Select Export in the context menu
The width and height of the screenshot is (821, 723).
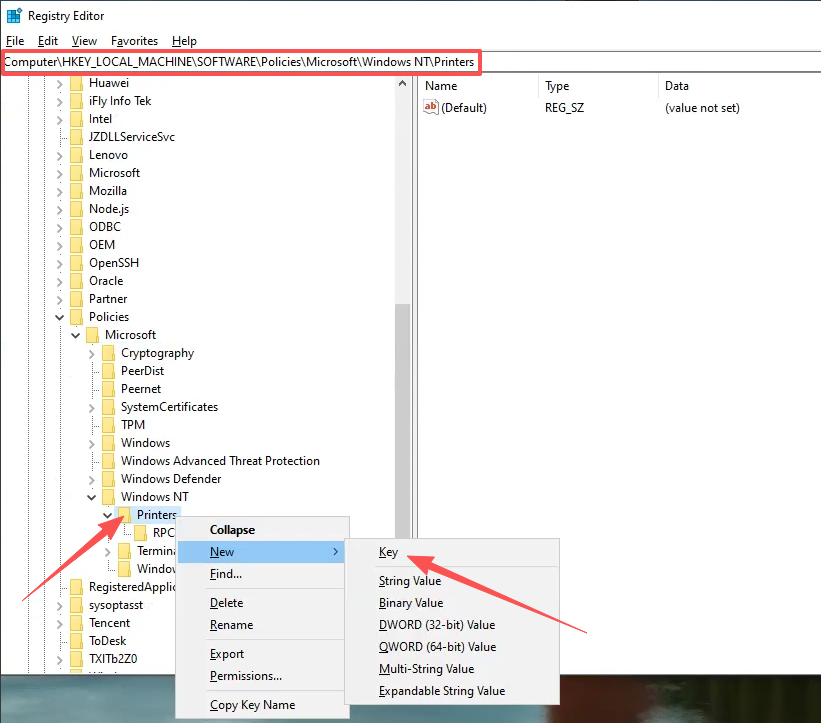click(x=262, y=654)
